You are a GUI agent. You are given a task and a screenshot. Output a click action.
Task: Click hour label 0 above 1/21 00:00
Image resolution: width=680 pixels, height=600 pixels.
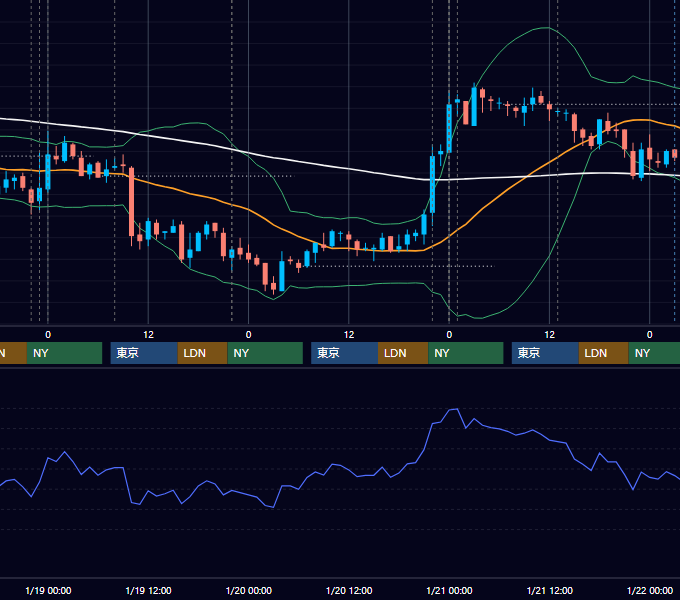click(x=449, y=335)
